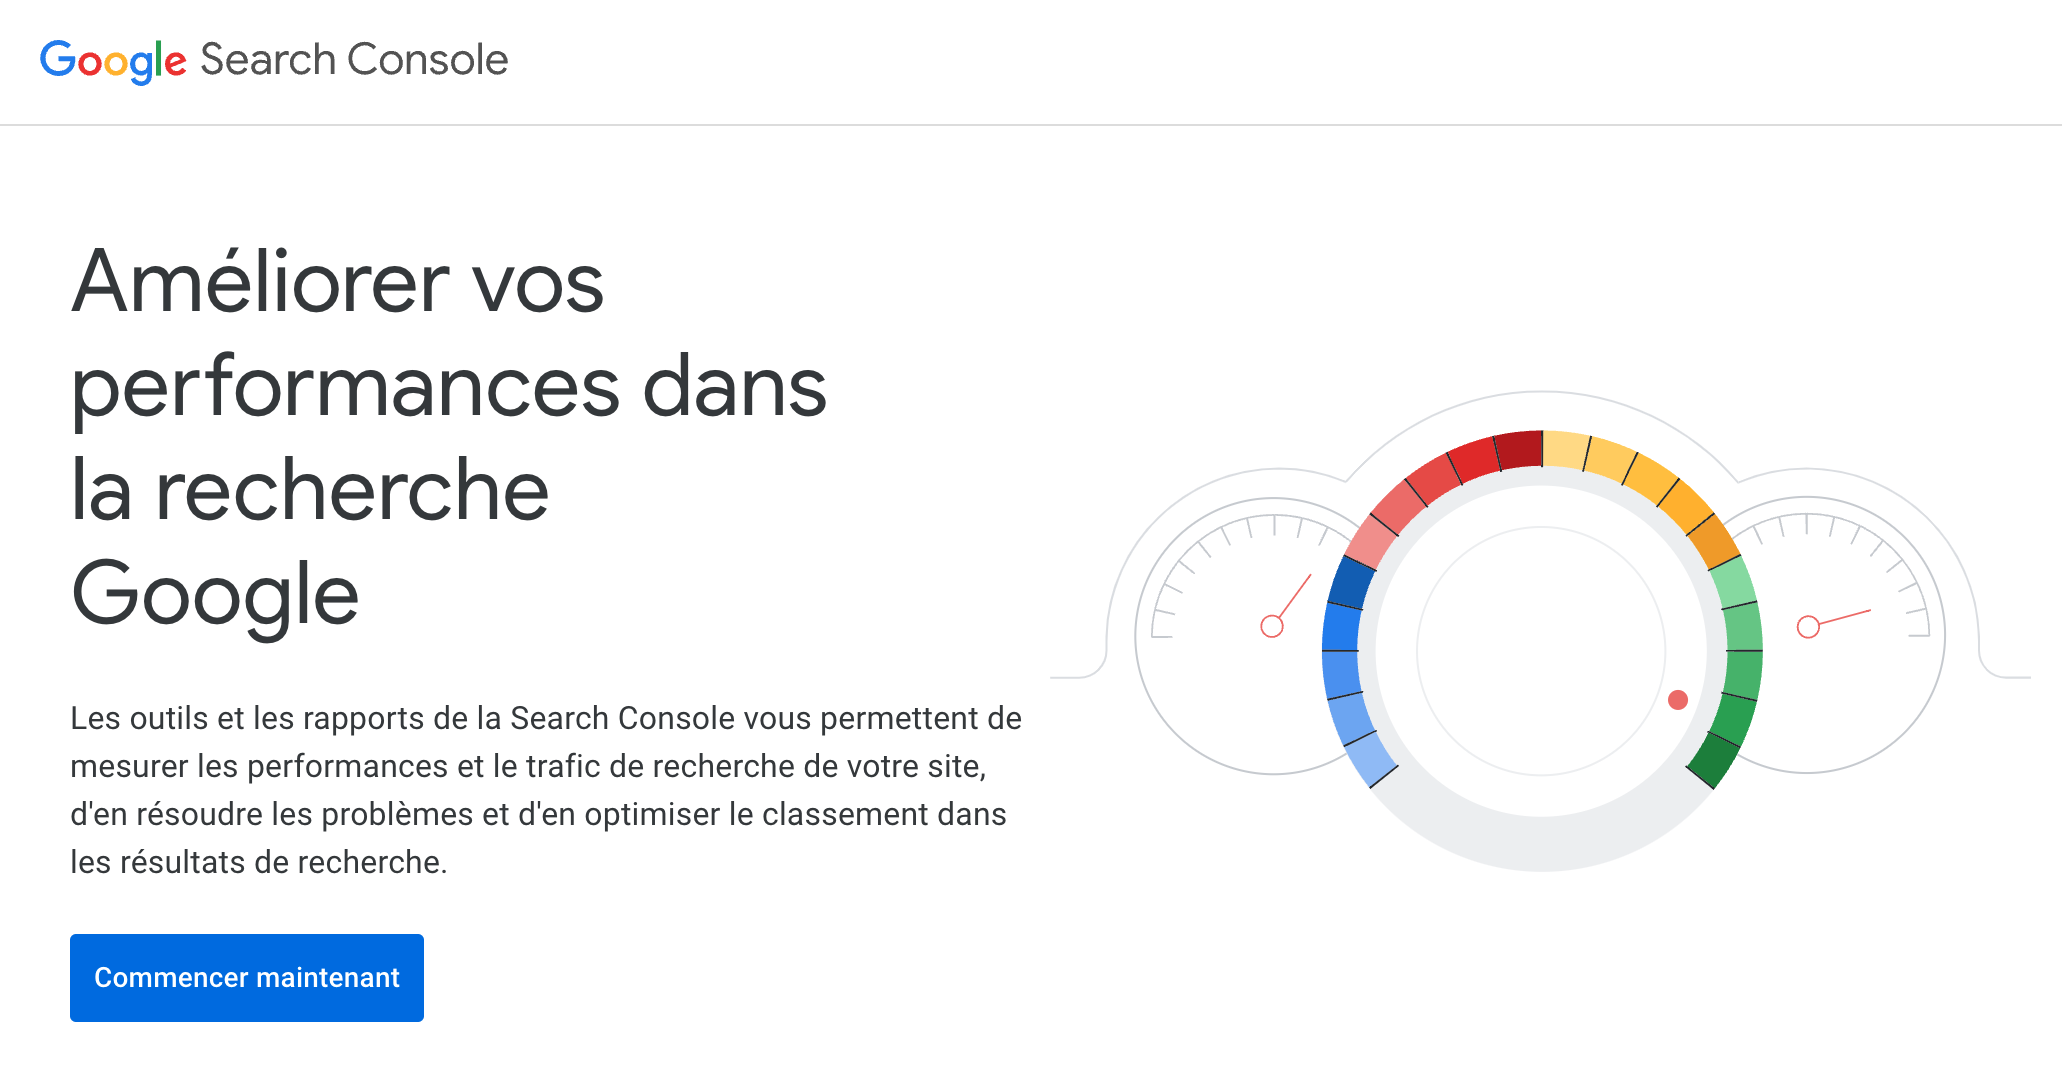Select the lightest blue segment of the dial
The height and width of the screenshot is (1090, 2062).
(x=1370, y=761)
